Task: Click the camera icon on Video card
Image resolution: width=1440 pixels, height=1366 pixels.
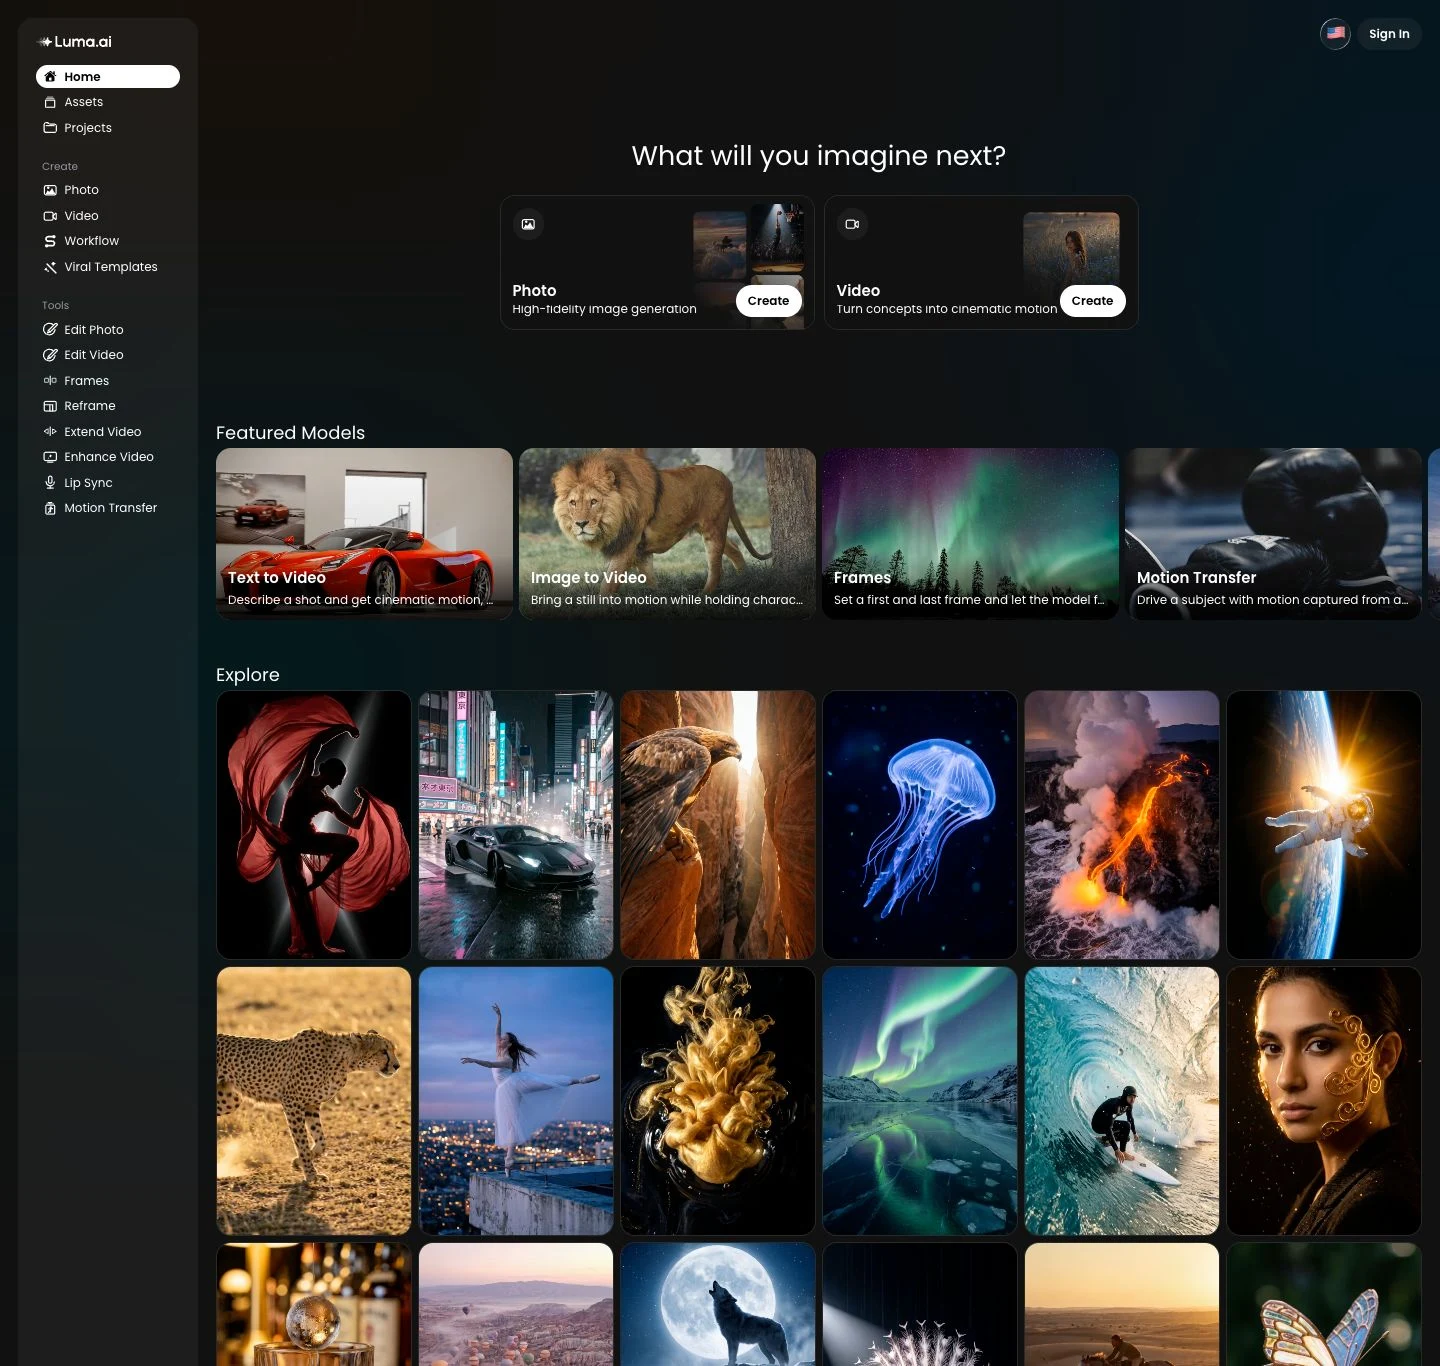Action: (852, 224)
